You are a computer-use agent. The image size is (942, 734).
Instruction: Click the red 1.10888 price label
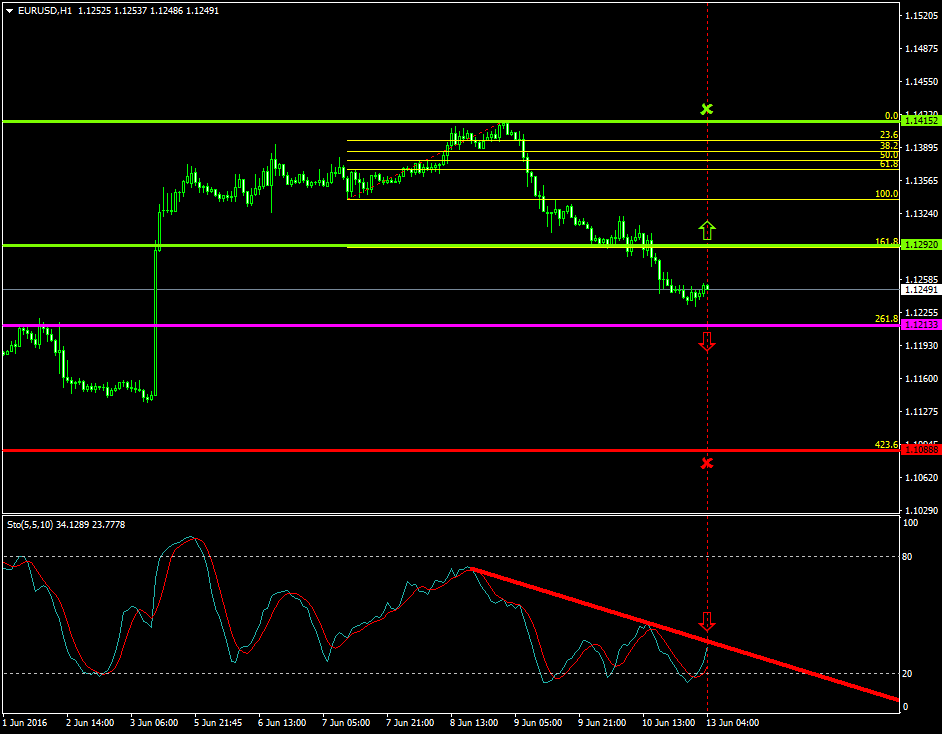pyautogui.click(x=919, y=450)
